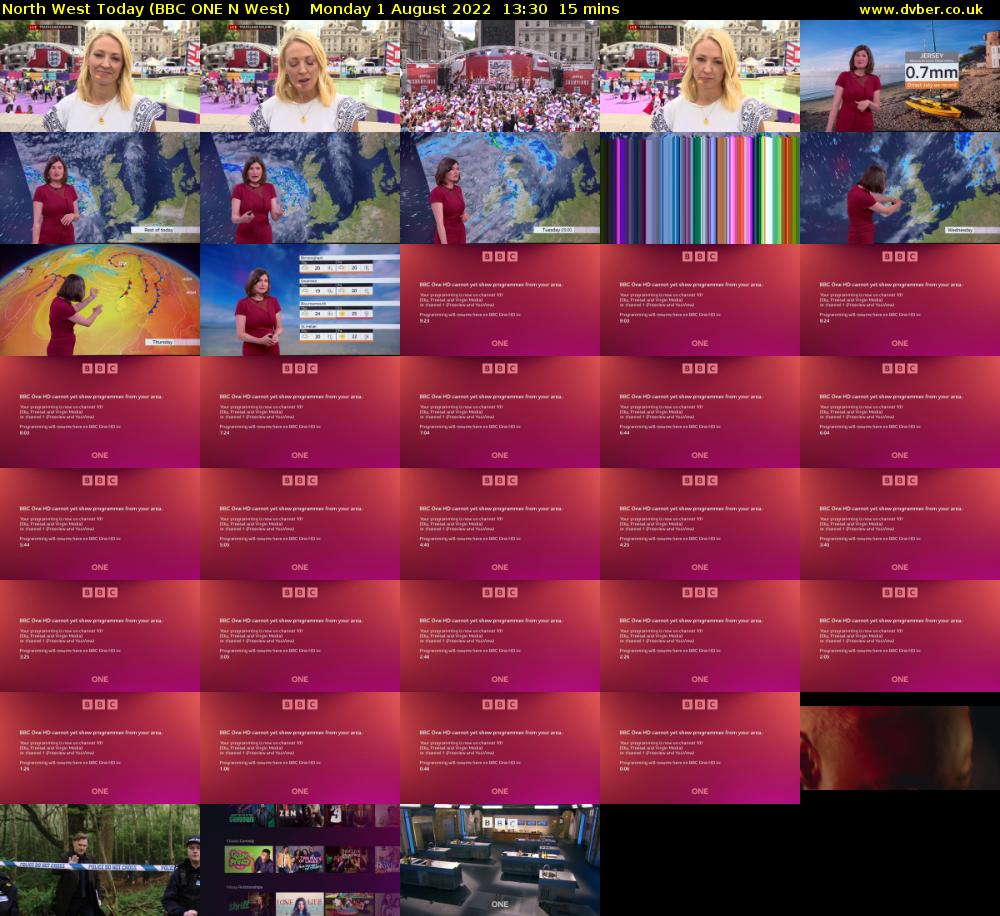Screen dimensions: 1000x916
Task: Open the presenter thumbnail where she looks down
Action: (300, 76)
